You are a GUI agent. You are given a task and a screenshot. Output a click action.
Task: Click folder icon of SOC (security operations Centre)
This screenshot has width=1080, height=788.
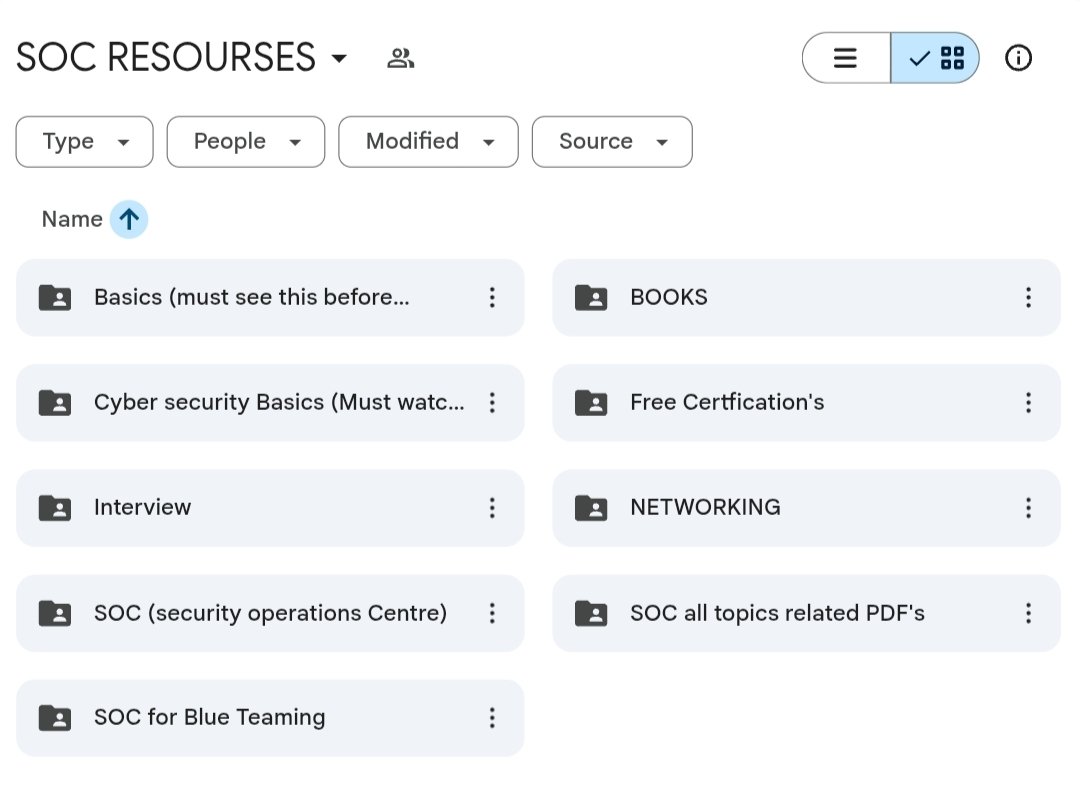pyautogui.click(x=55, y=613)
